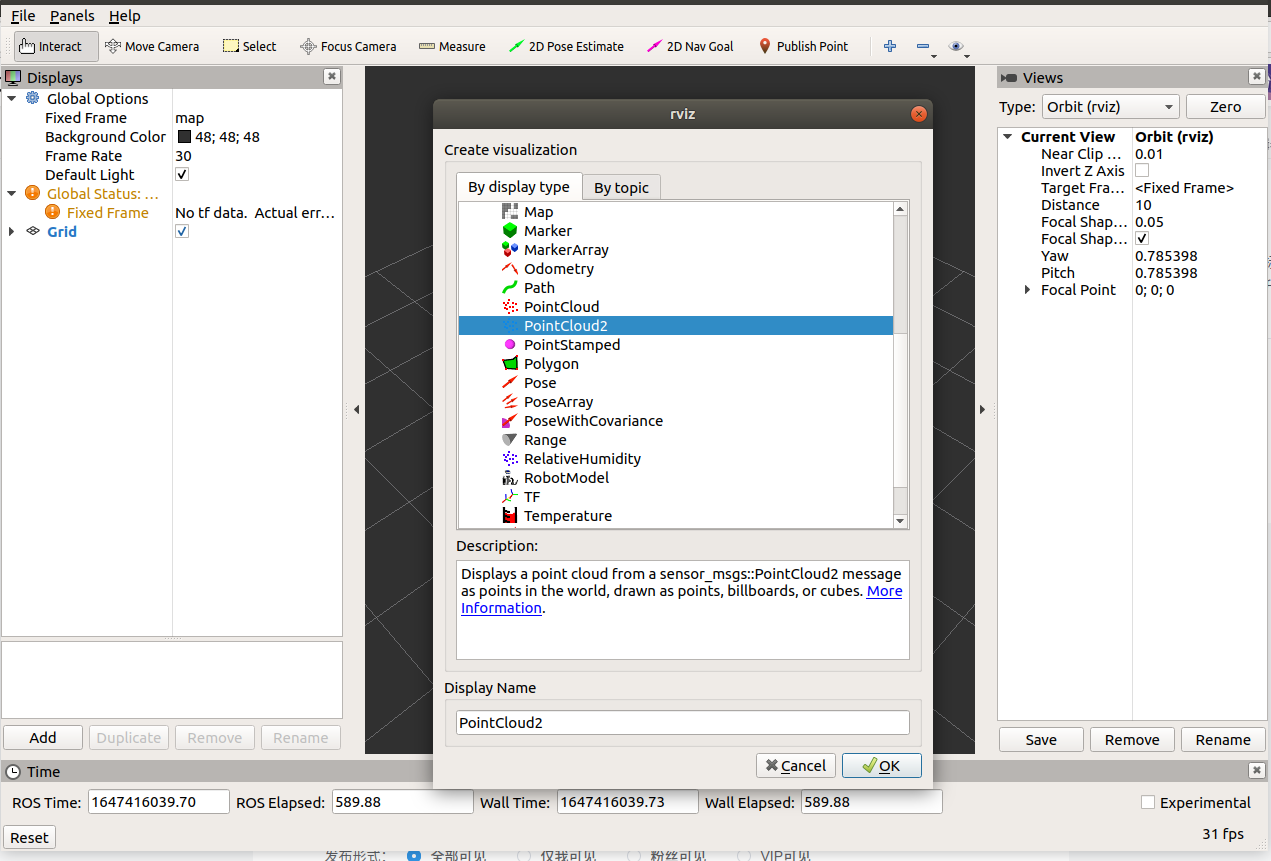Screen dimensions: 1271x861
Task: Open dropdown arrow beside eye icon
Action: click(x=968, y=56)
